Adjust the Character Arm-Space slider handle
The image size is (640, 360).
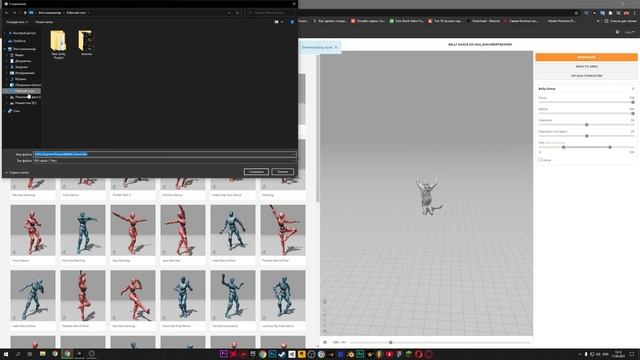click(x=587, y=136)
